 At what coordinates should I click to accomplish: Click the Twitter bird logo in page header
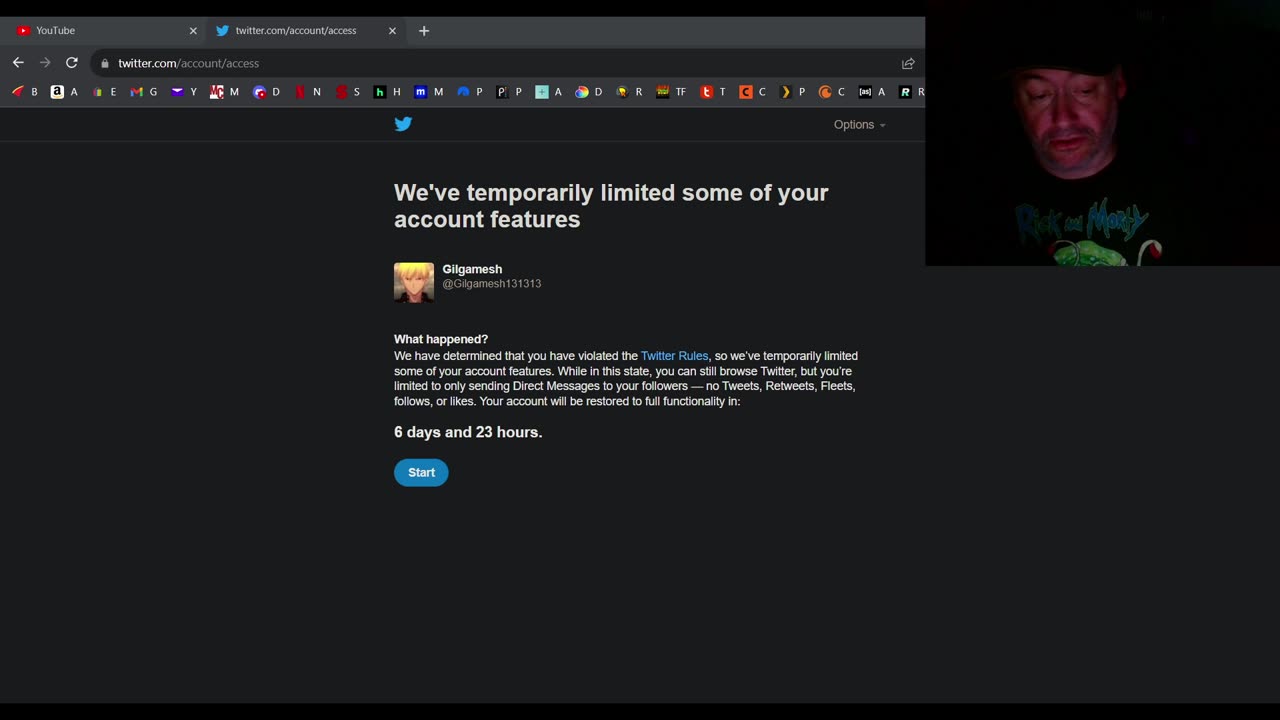click(x=403, y=124)
